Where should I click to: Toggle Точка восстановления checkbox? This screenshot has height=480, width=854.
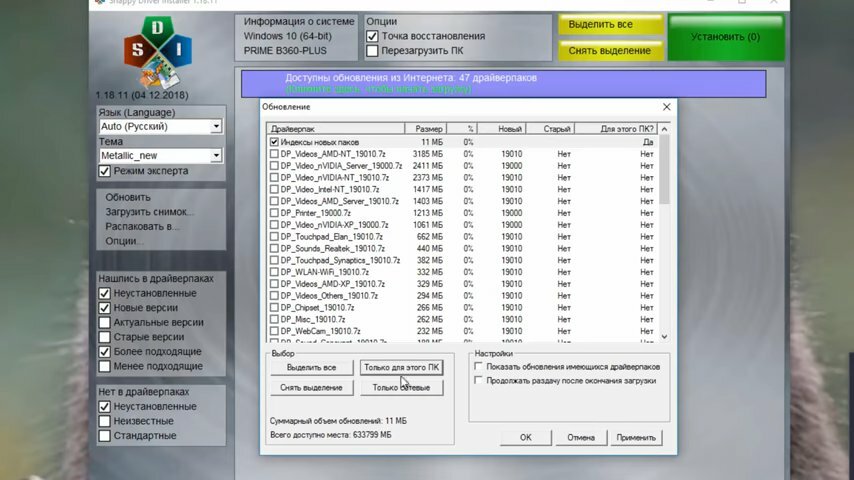point(372,36)
